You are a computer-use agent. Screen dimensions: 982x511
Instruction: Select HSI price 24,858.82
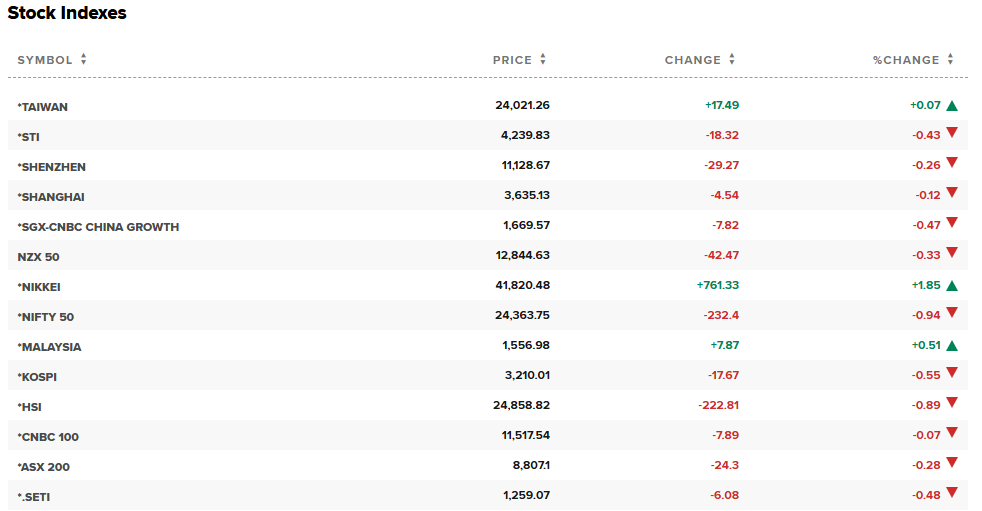tap(521, 406)
